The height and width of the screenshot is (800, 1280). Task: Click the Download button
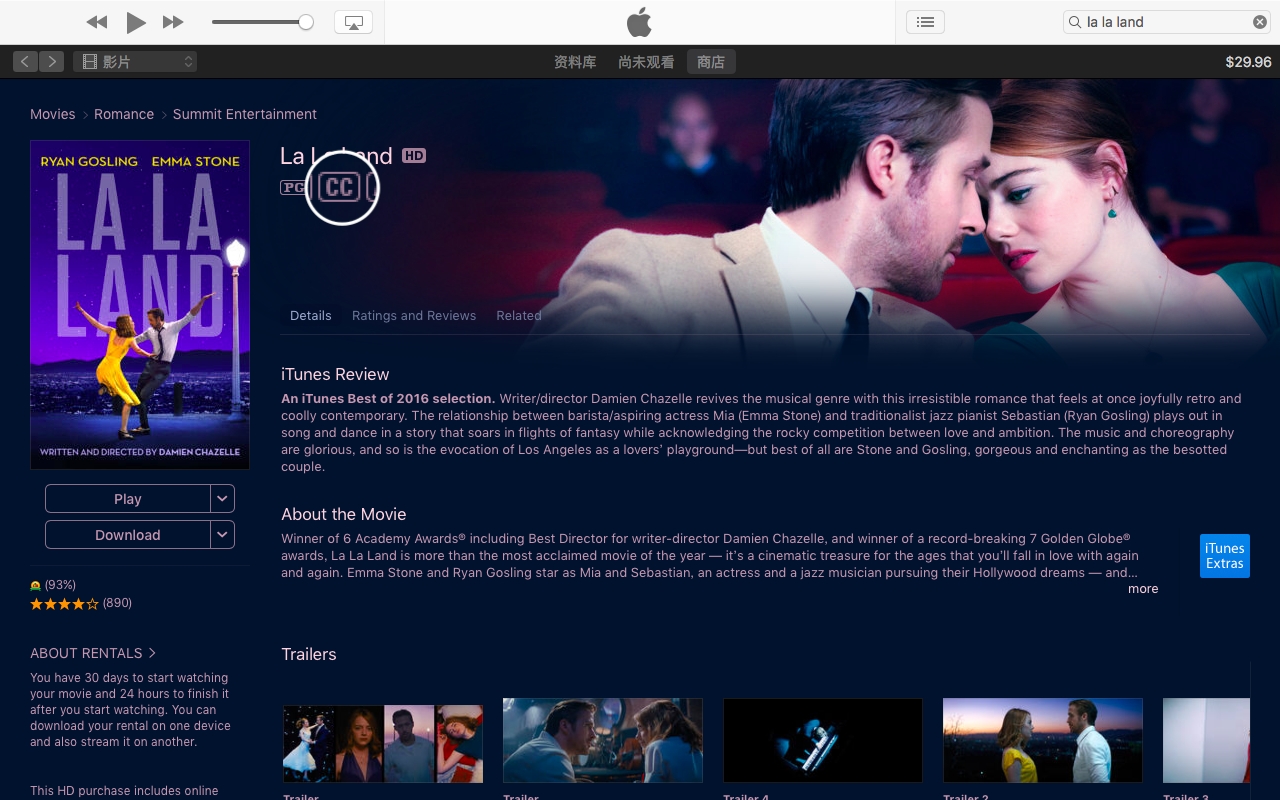click(128, 535)
